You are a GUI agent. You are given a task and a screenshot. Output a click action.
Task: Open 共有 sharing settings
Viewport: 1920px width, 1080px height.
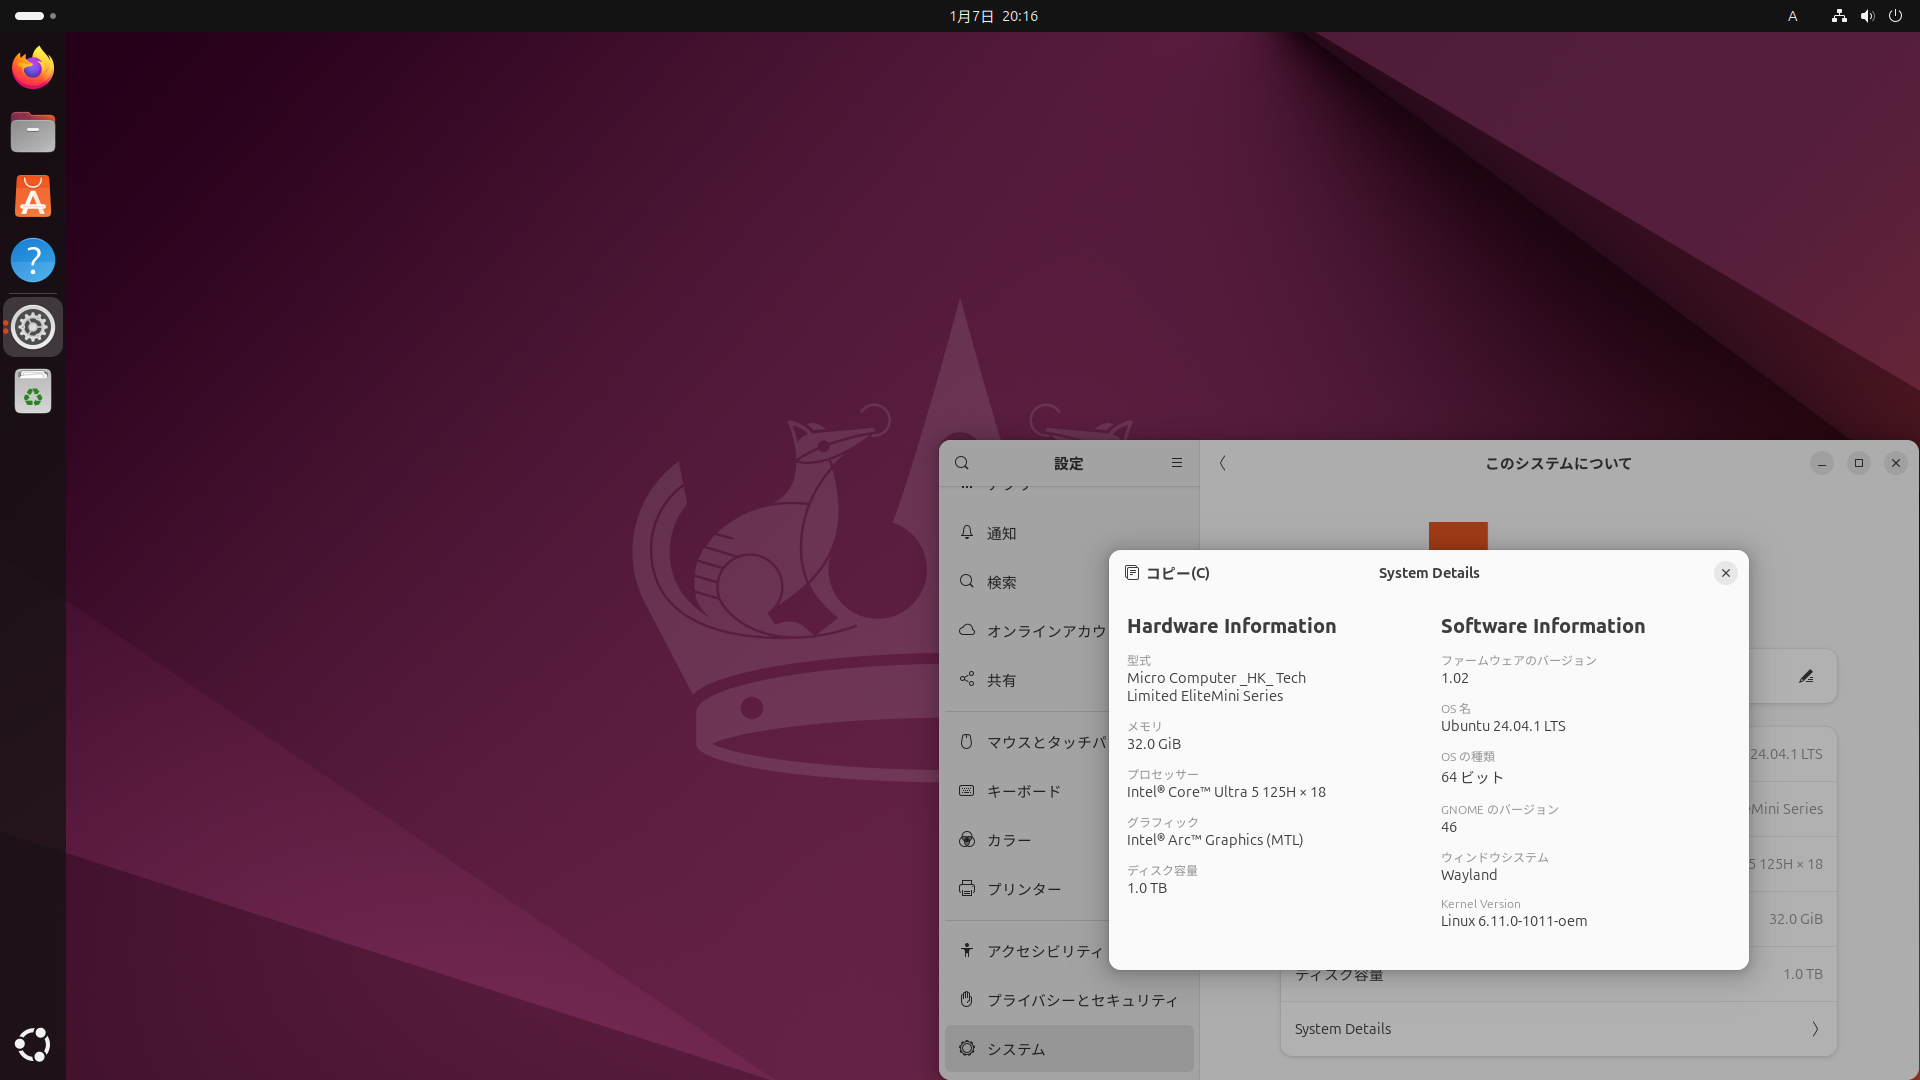click(1002, 680)
